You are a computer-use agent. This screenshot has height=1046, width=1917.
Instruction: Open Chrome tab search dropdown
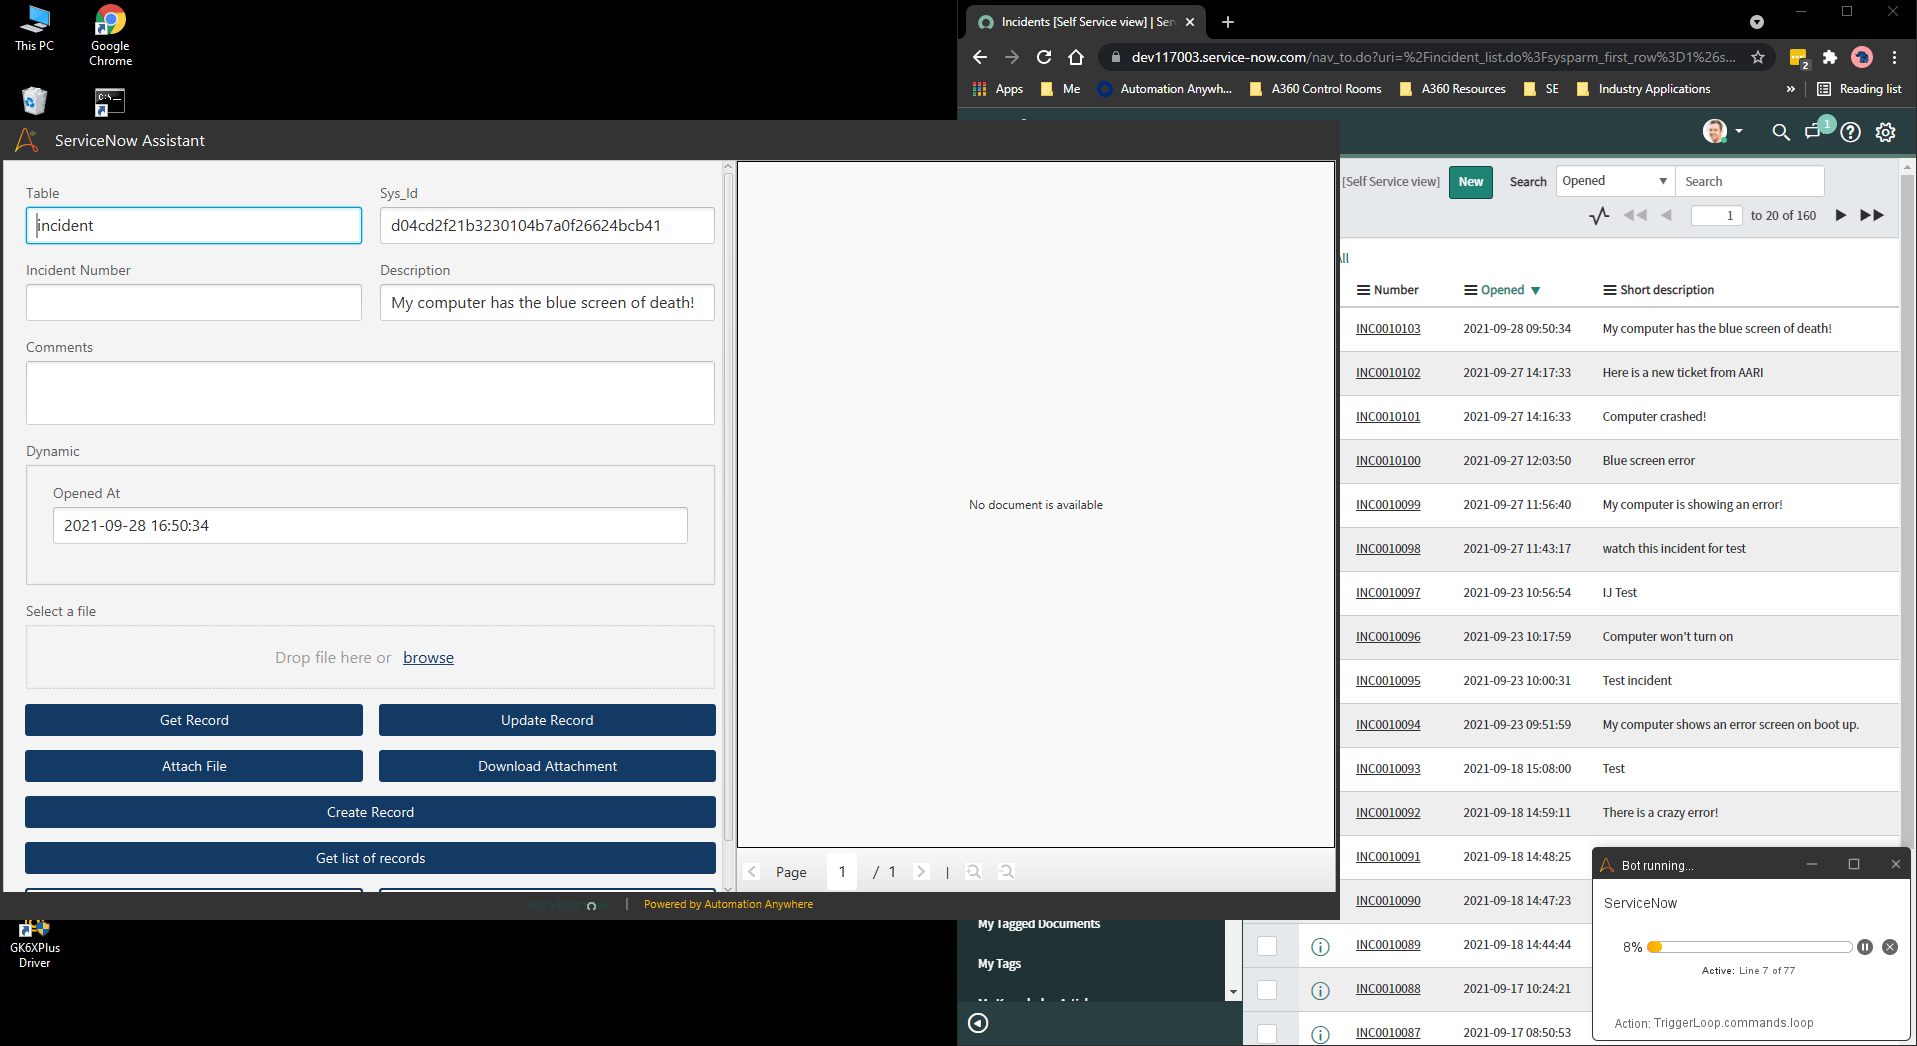pos(1757,22)
